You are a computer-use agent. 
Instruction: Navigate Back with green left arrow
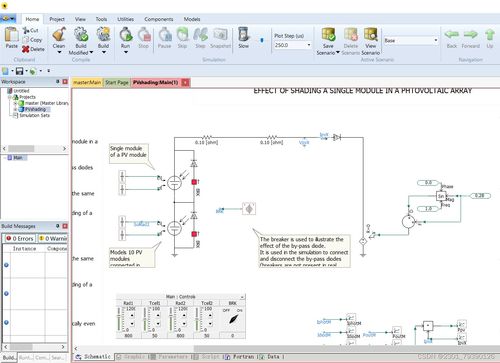pyautogui.click(x=452, y=34)
